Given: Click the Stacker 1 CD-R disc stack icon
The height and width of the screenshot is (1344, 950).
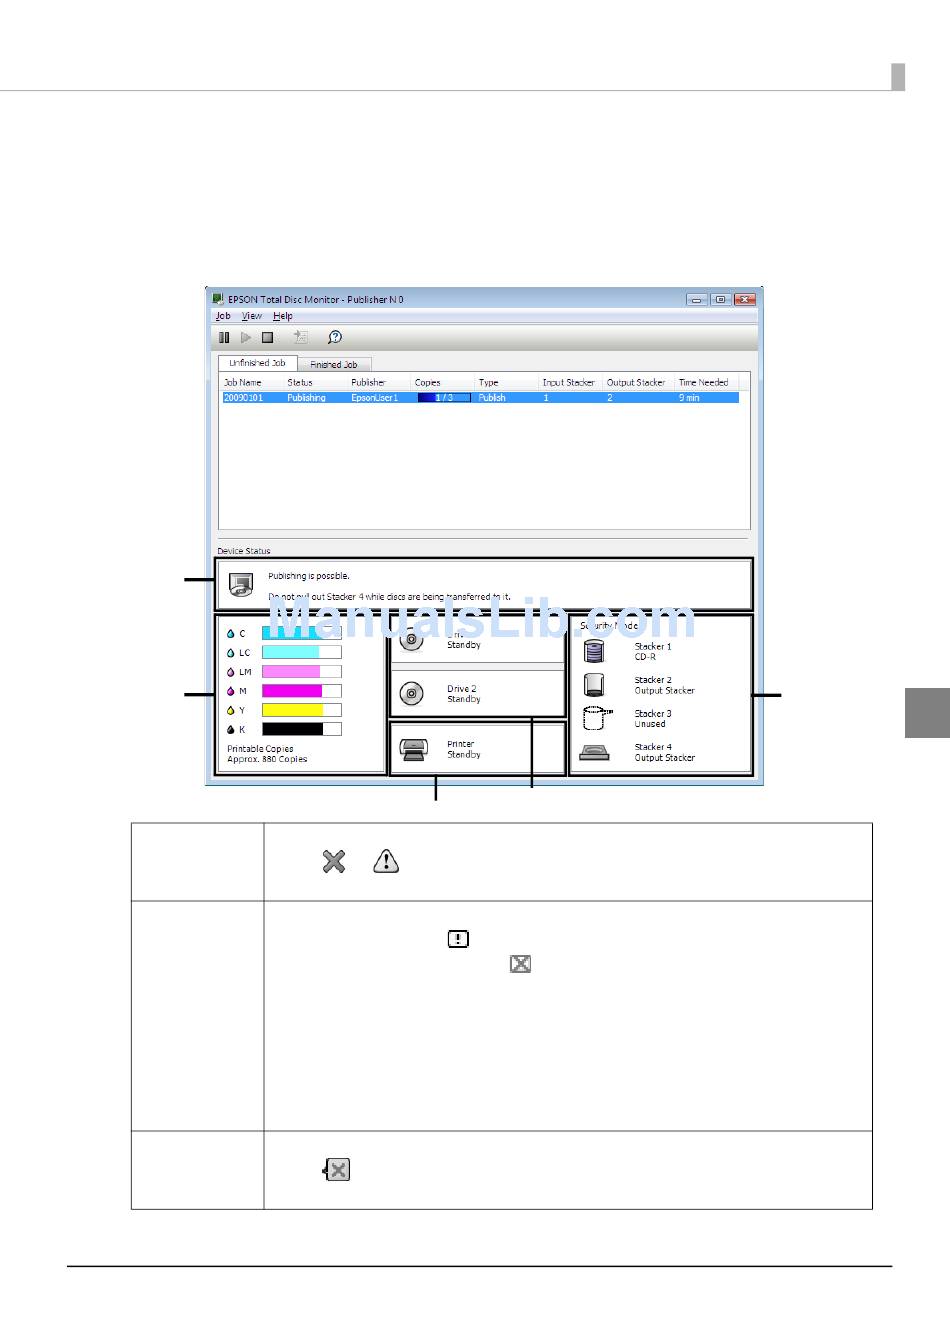Looking at the screenshot, I should (594, 652).
